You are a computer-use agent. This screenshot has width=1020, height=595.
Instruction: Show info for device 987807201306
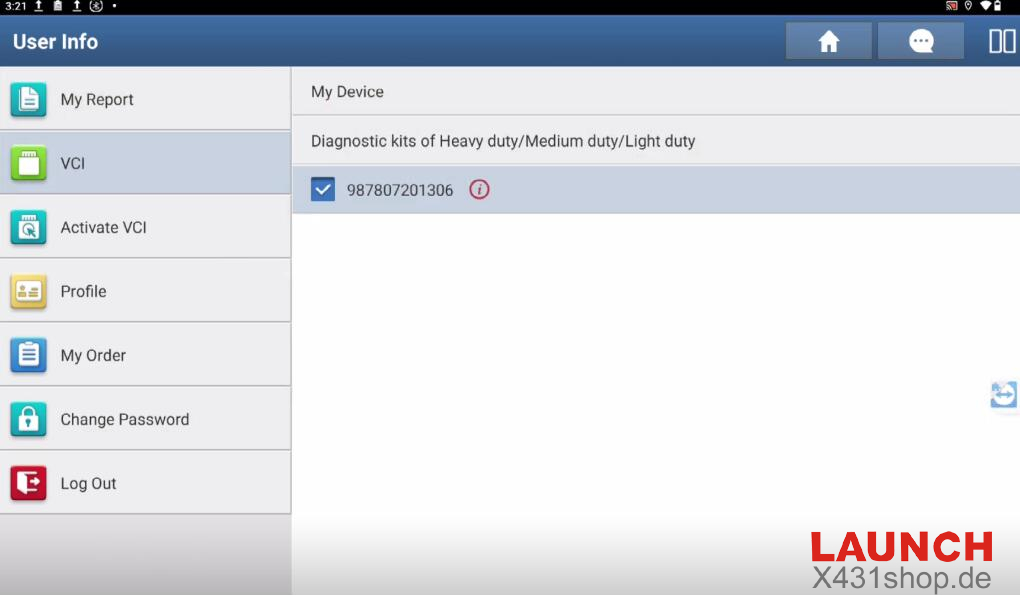click(479, 190)
